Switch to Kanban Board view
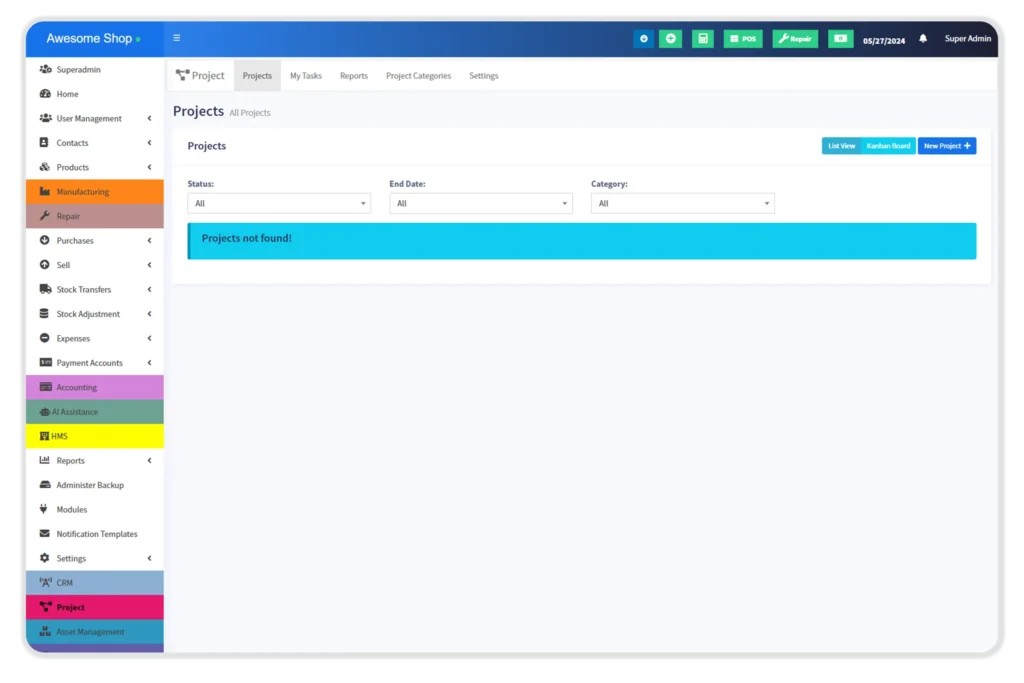1024x683 pixels. point(888,146)
